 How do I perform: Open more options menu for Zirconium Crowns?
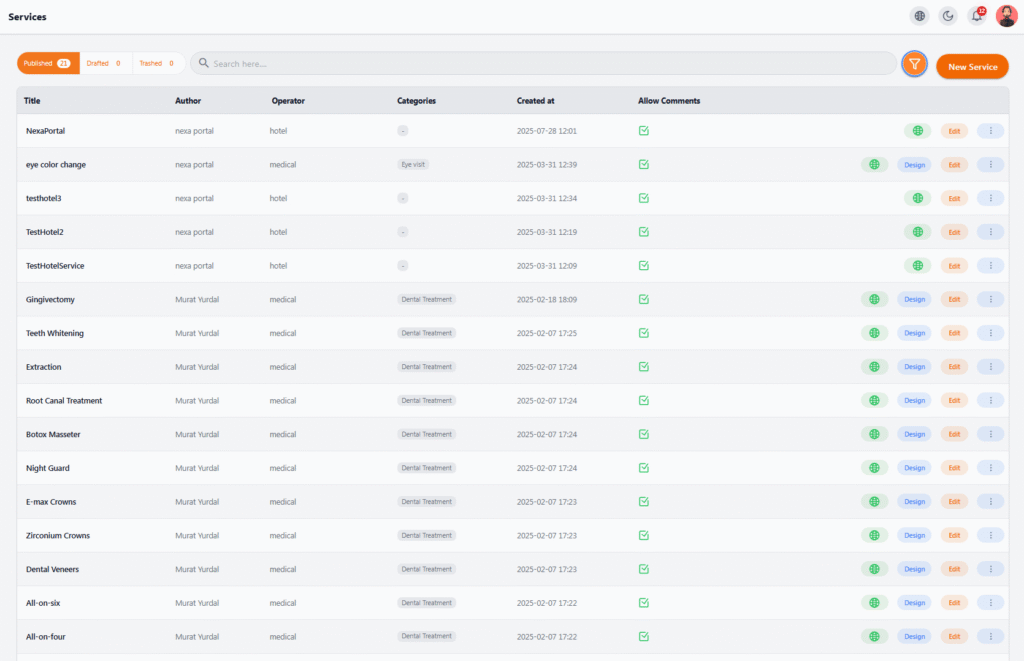991,536
